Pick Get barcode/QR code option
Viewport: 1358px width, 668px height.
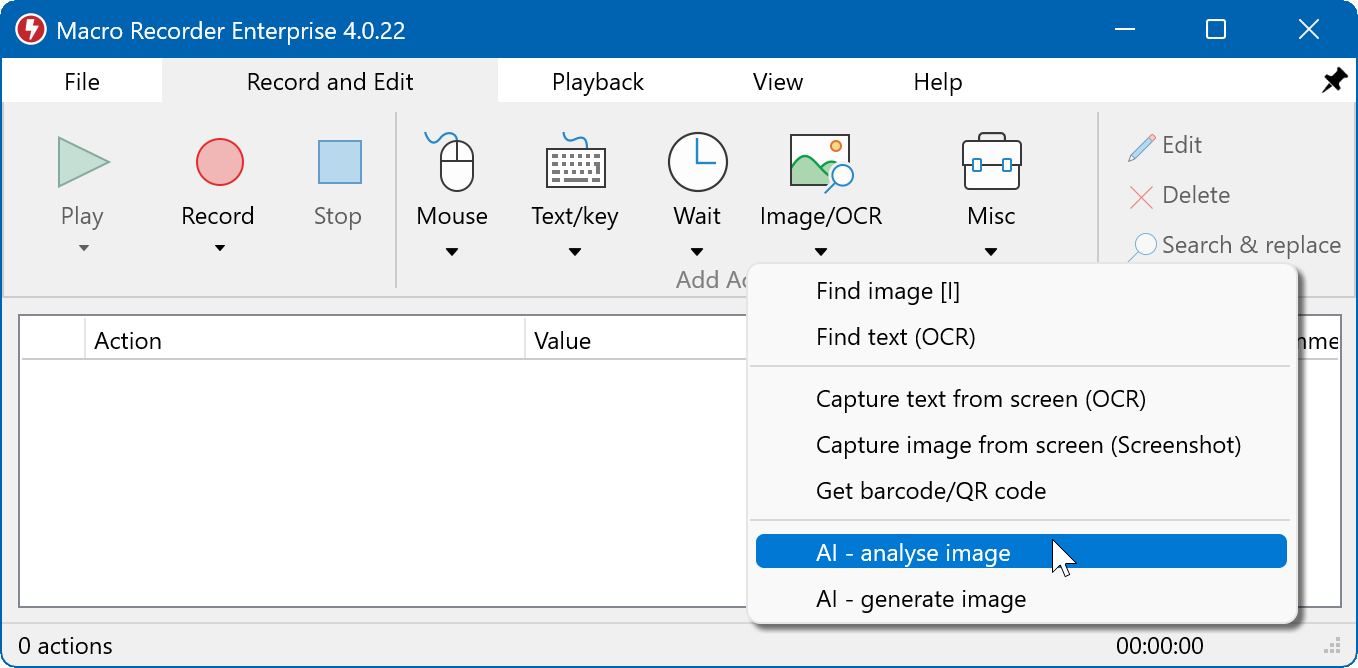click(930, 491)
